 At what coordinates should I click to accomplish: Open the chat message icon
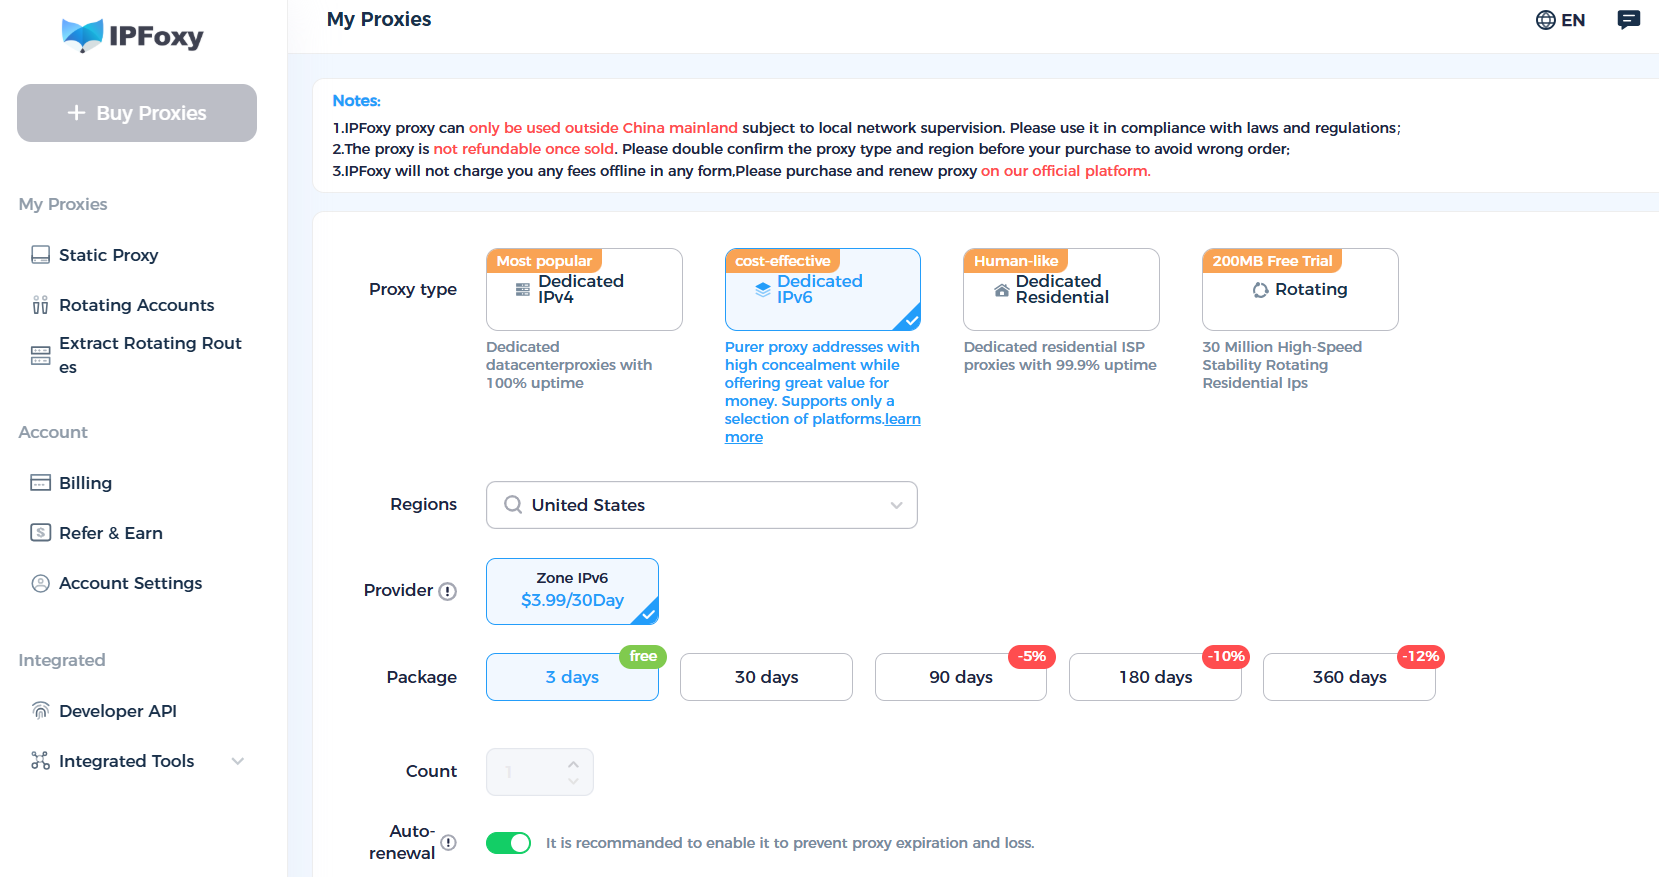[x=1628, y=20]
